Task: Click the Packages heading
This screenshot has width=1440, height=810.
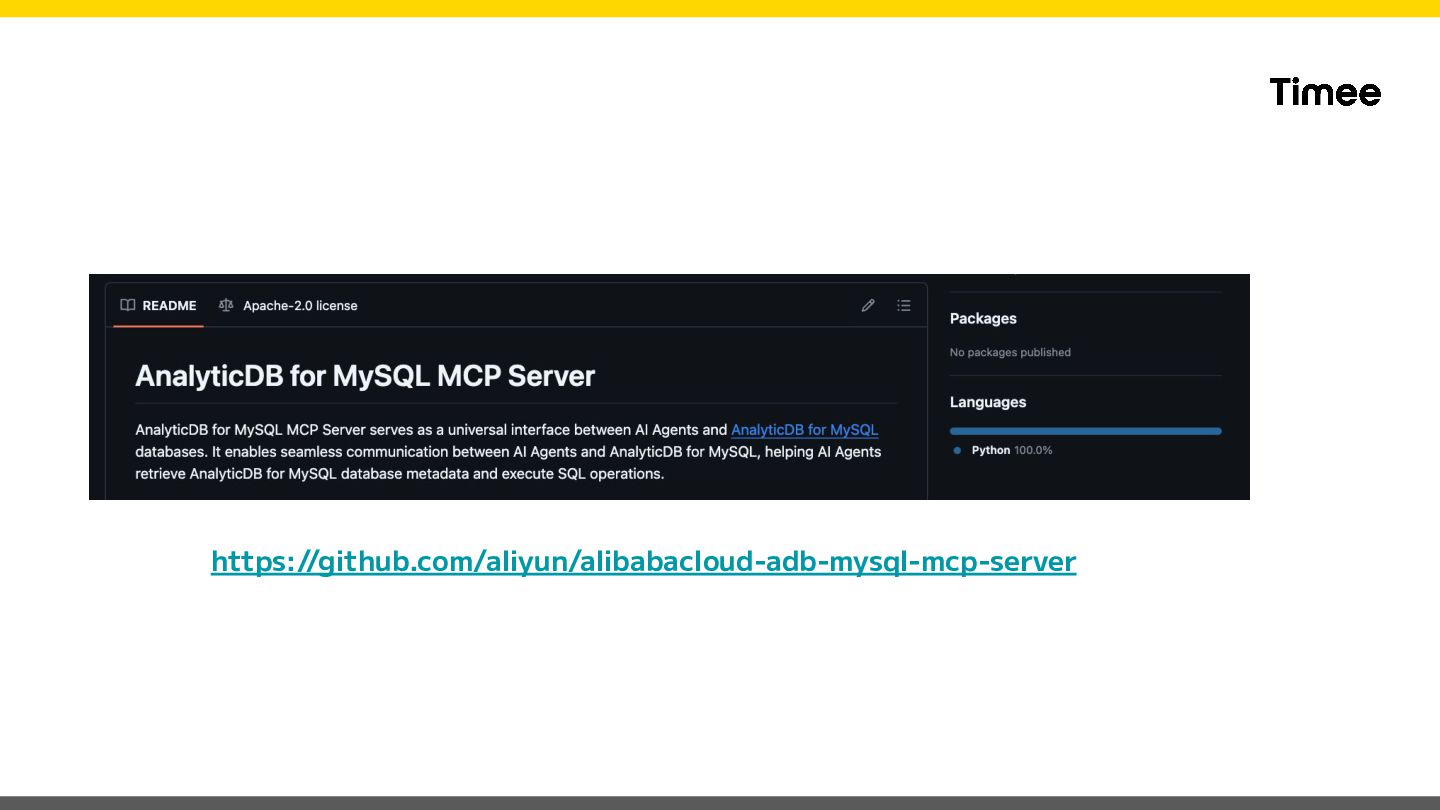Action: click(x=983, y=319)
